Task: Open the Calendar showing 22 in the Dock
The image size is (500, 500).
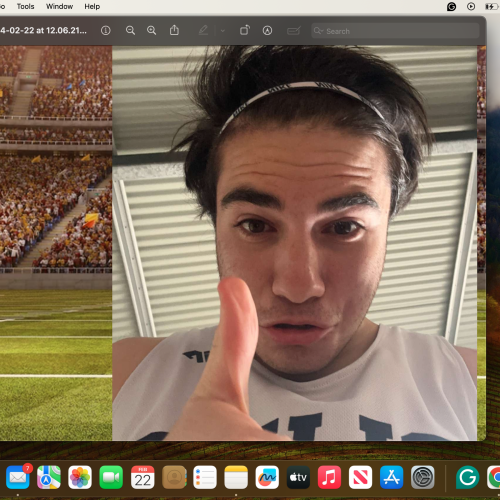Action: (x=142, y=477)
